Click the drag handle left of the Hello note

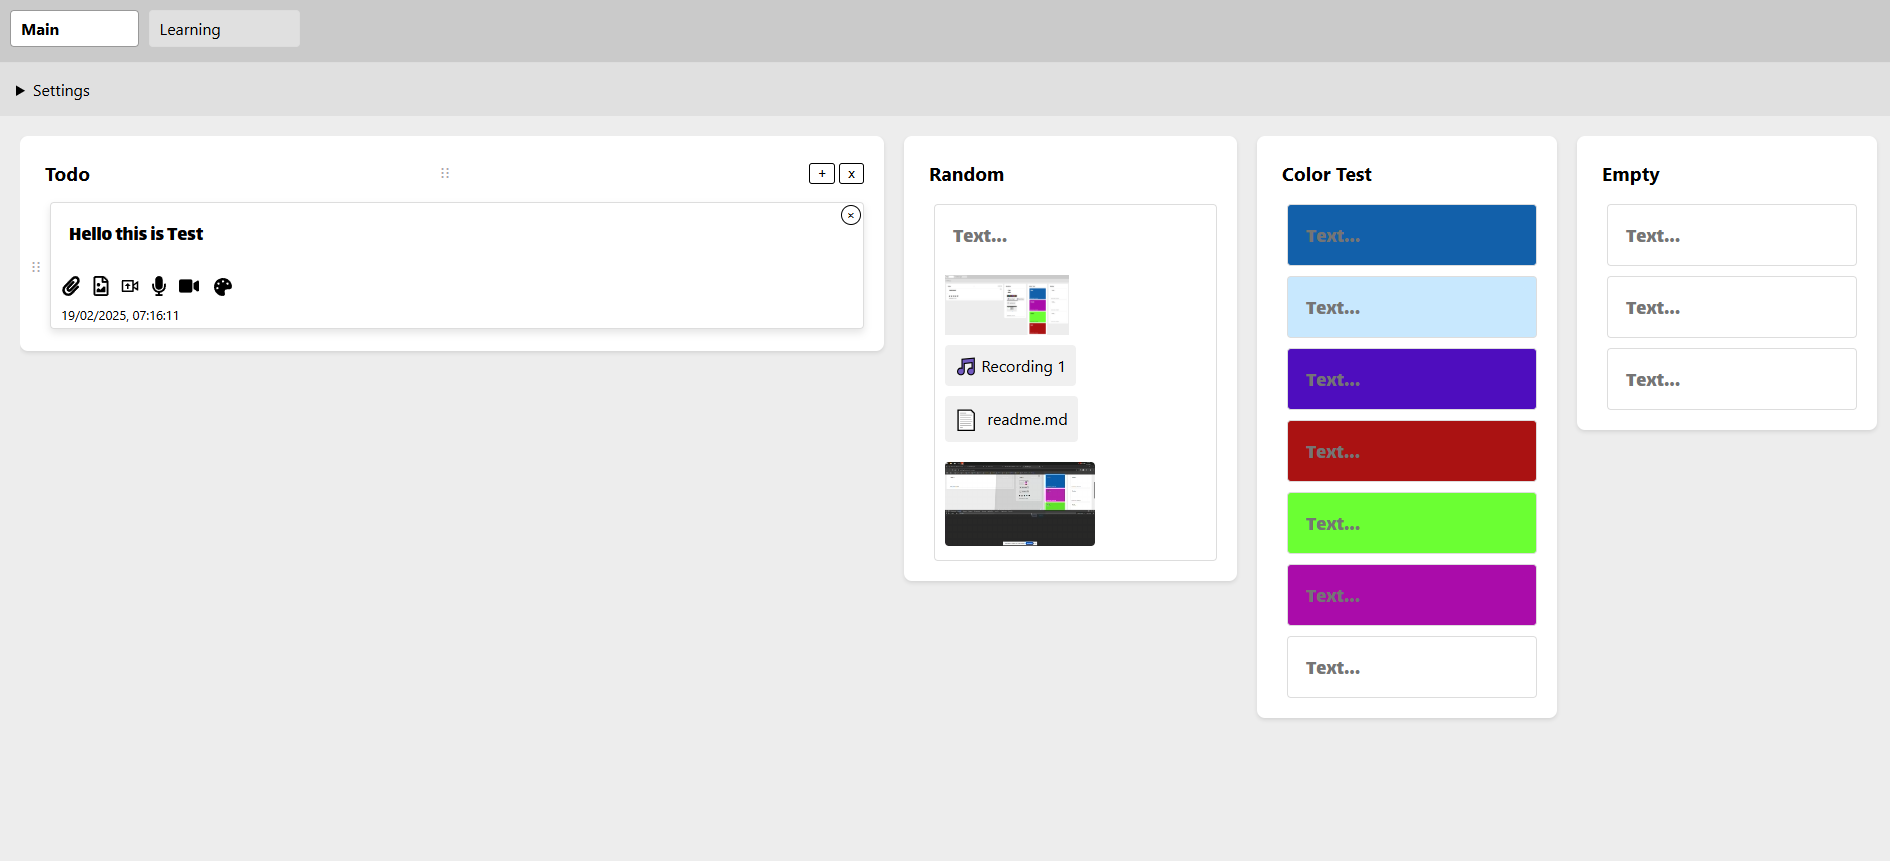[x=36, y=267]
